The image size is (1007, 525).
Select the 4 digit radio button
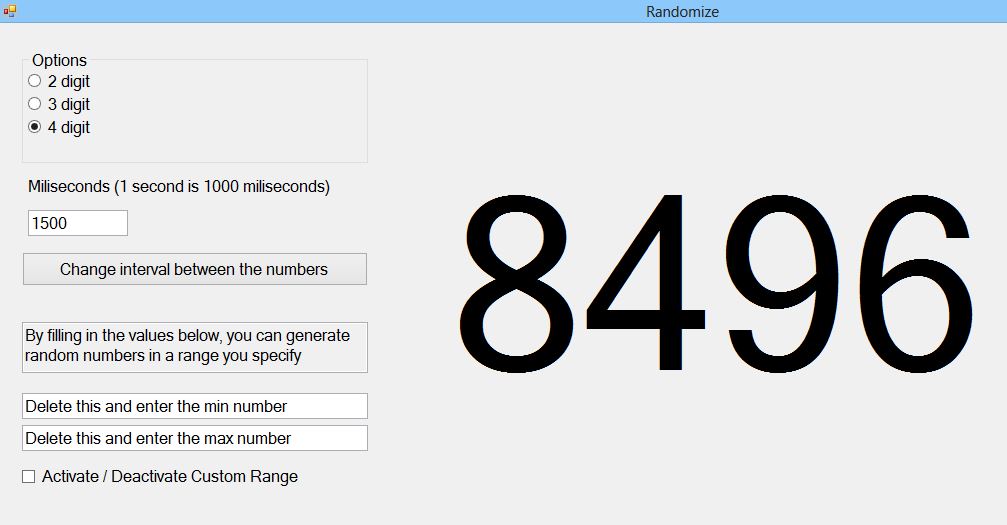[x=35, y=127]
